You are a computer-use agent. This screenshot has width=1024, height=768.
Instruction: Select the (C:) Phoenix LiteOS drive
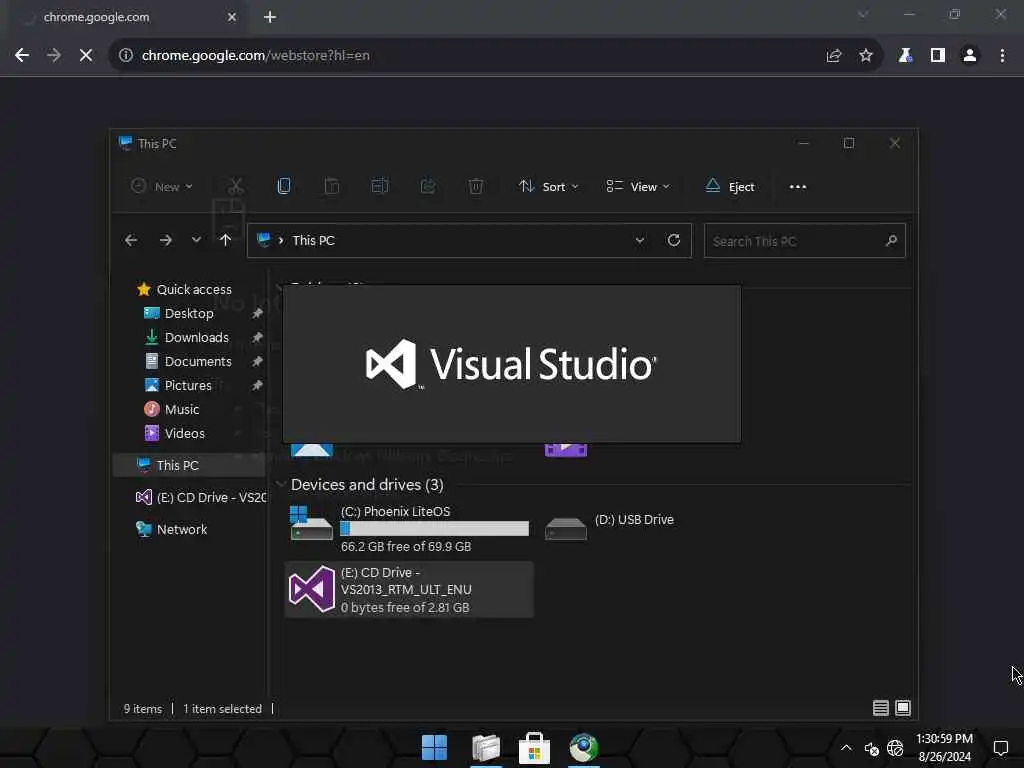tap(409, 528)
